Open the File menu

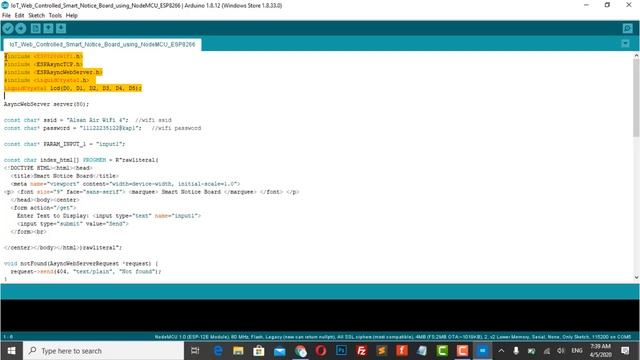pyautogui.click(x=6, y=16)
